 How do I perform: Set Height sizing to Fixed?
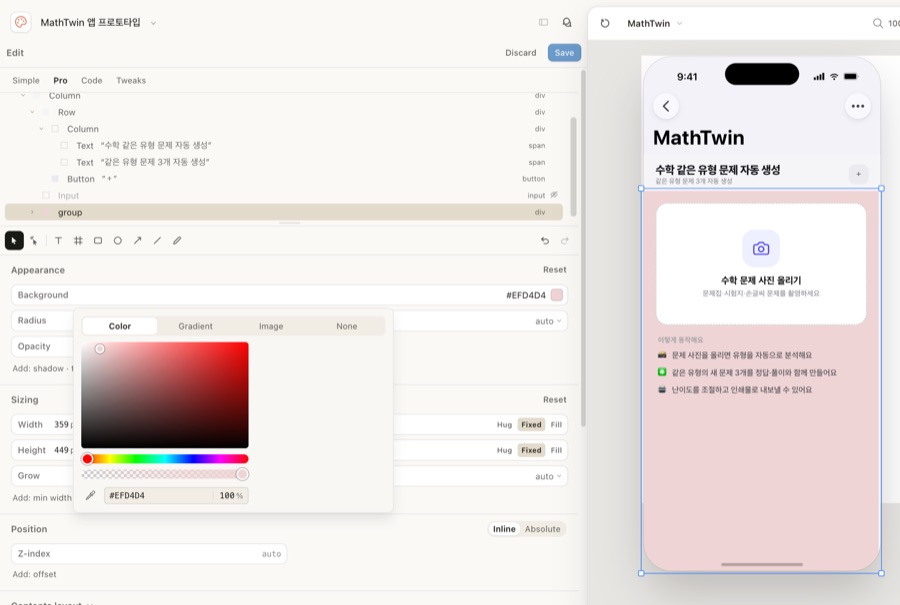coord(531,450)
